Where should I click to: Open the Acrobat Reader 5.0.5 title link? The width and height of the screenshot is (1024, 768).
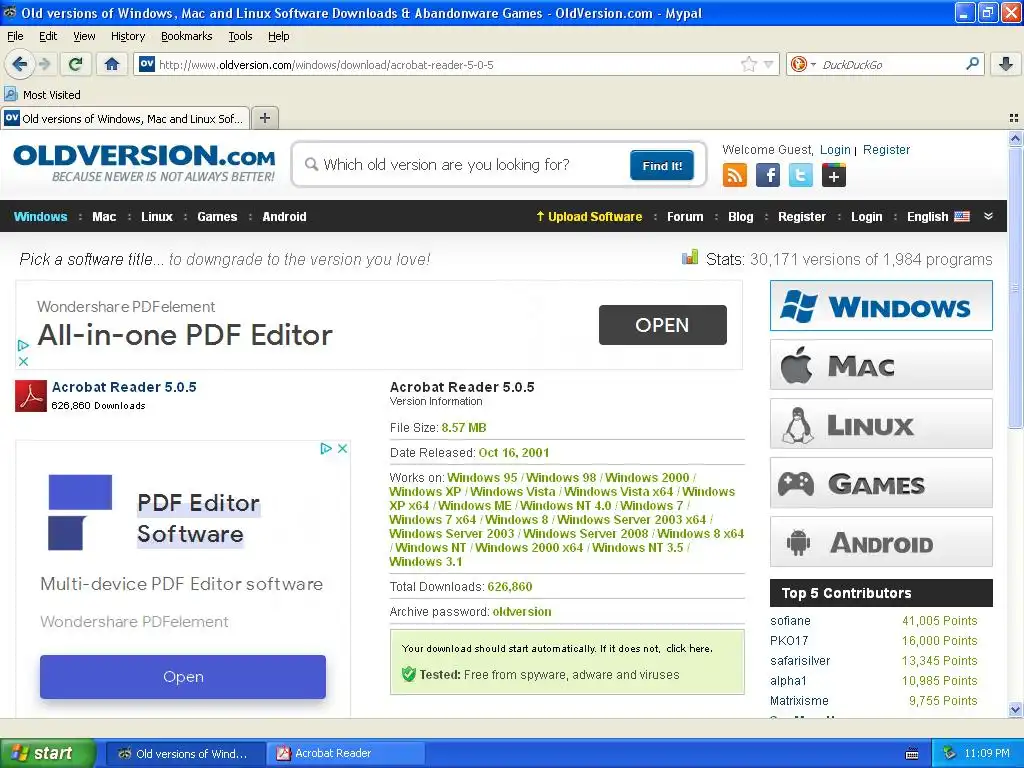[124, 387]
